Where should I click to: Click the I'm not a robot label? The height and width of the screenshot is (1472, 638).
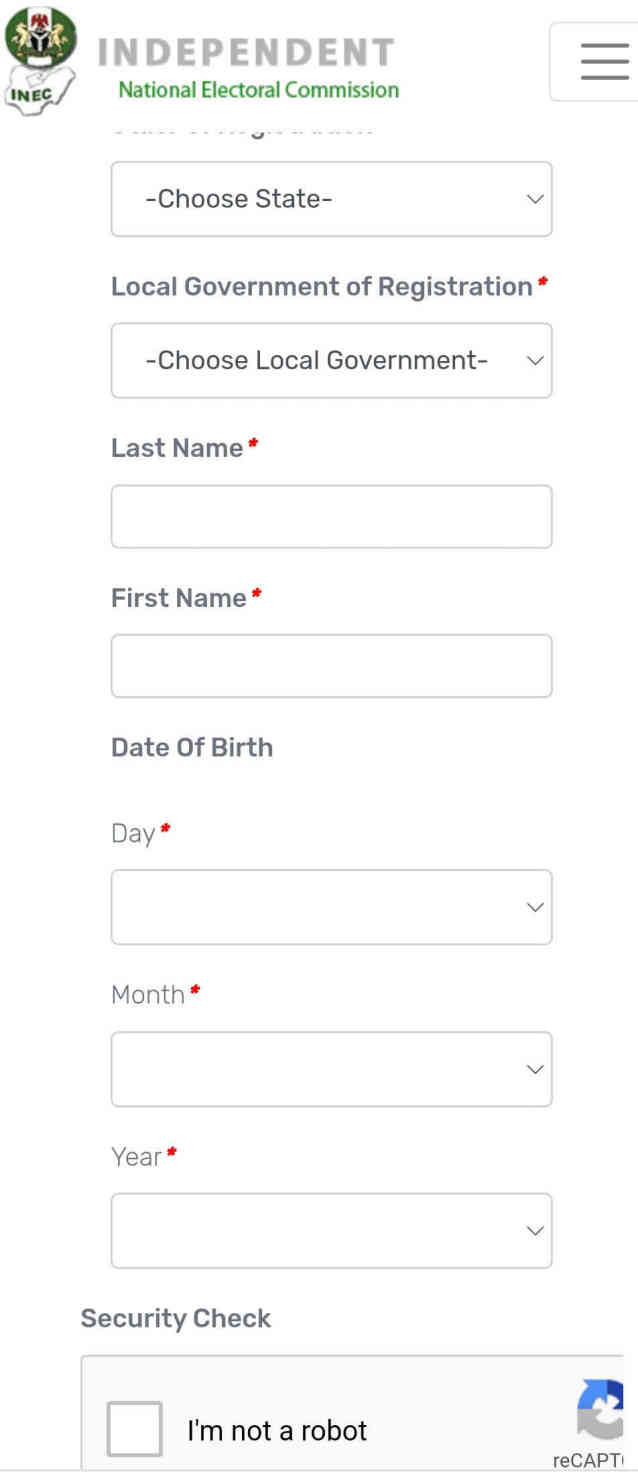tap(277, 1431)
